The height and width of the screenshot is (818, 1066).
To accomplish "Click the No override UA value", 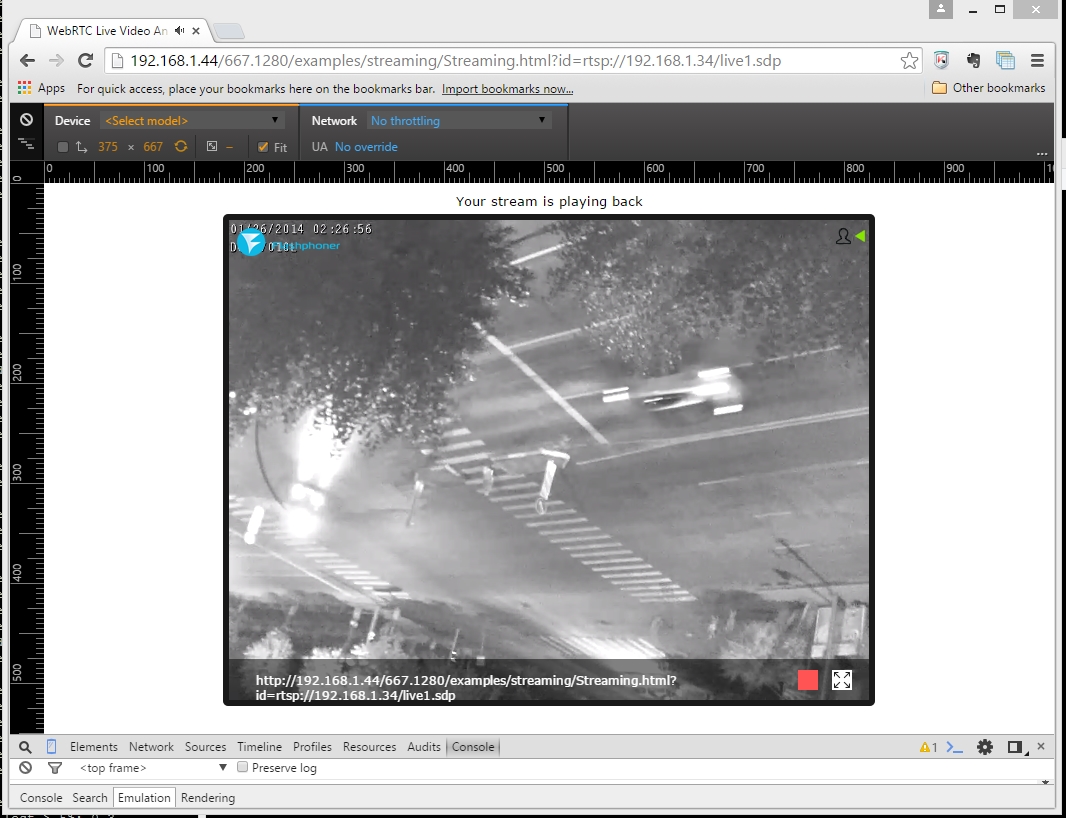I will coord(366,147).
